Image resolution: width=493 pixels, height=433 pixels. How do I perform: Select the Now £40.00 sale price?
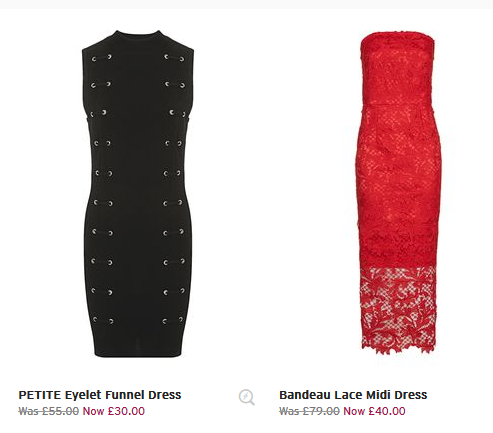(374, 411)
